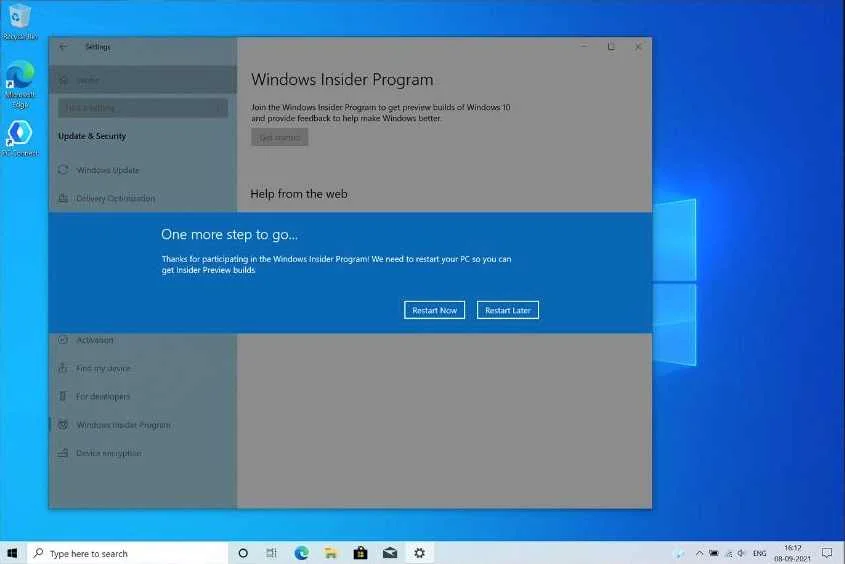Click the Settings gear on taskbar
Screen dimensions: 845x564
click(x=419, y=553)
